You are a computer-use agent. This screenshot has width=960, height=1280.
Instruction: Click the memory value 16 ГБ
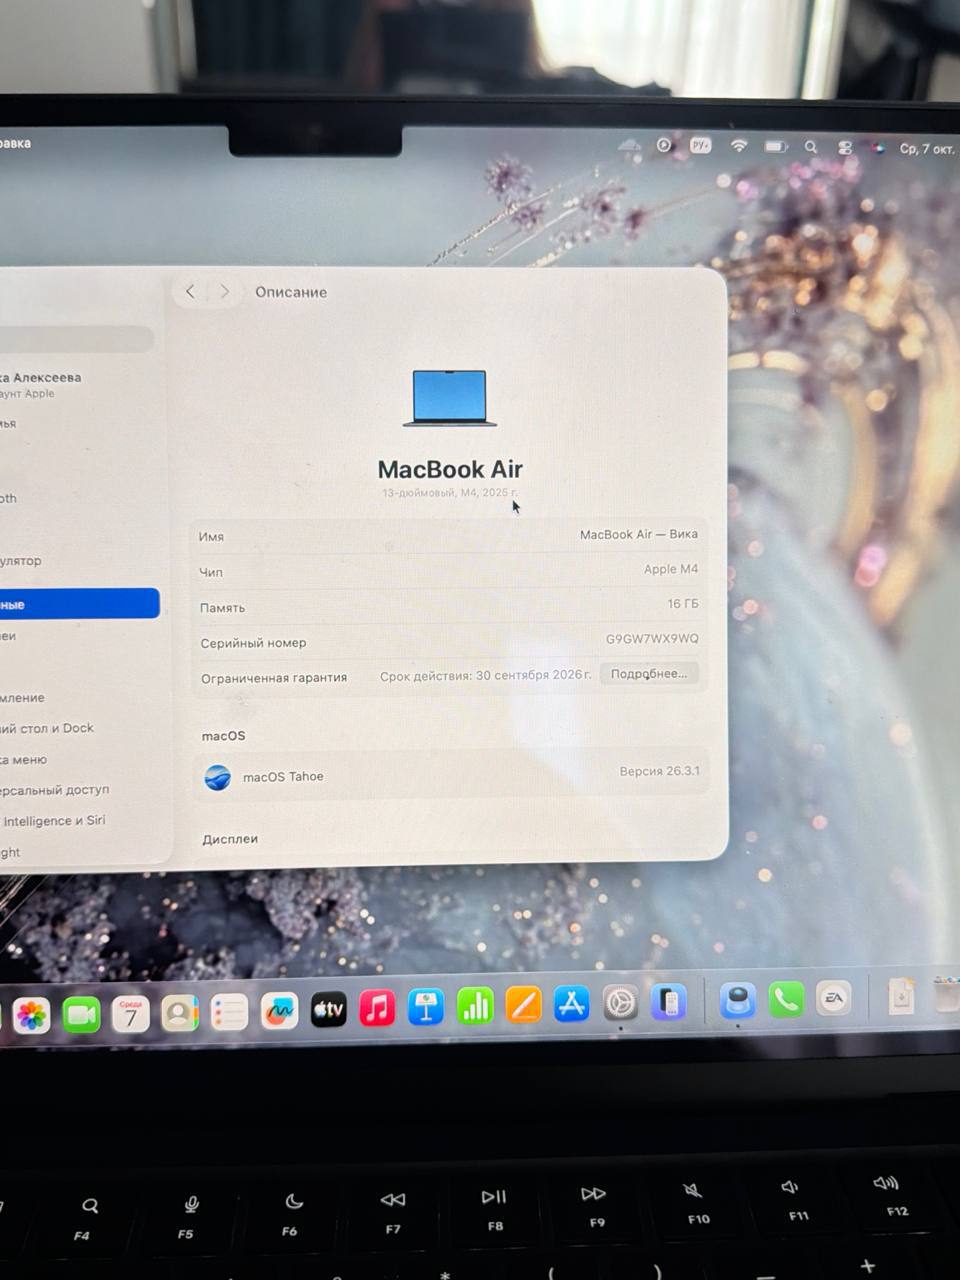tap(683, 604)
